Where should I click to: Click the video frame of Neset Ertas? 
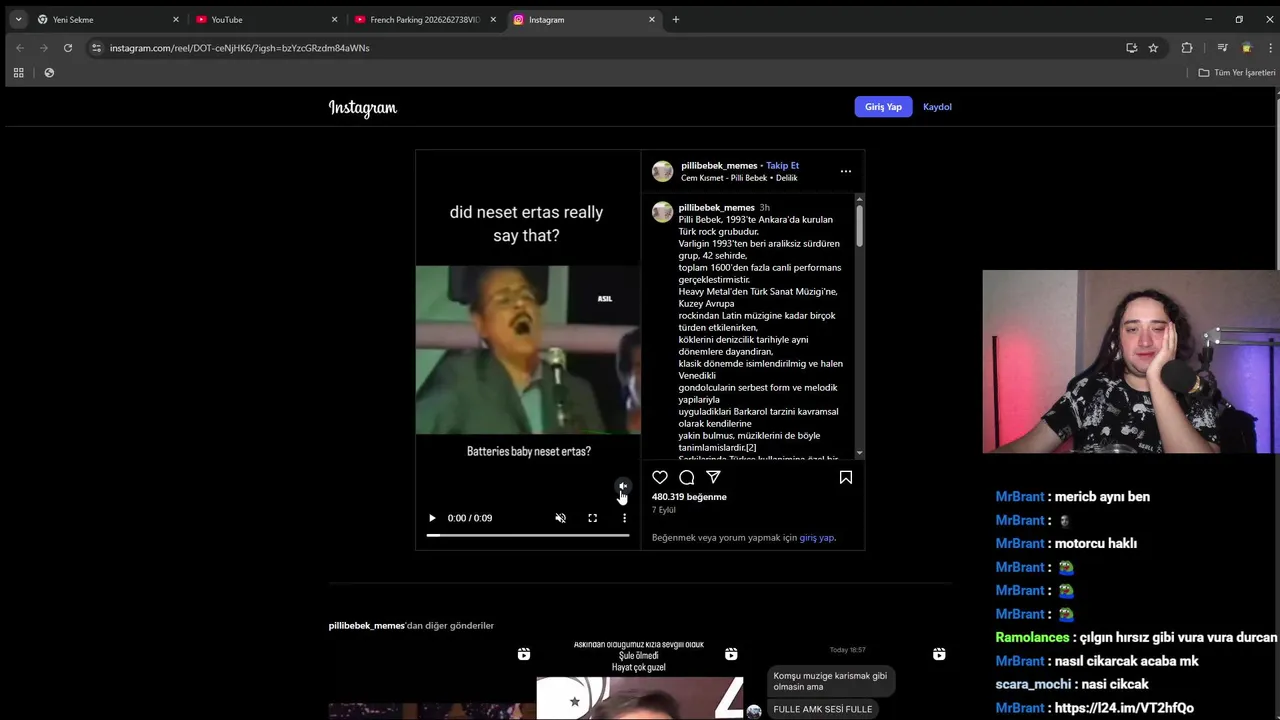pyautogui.click(x=528, y=349)
